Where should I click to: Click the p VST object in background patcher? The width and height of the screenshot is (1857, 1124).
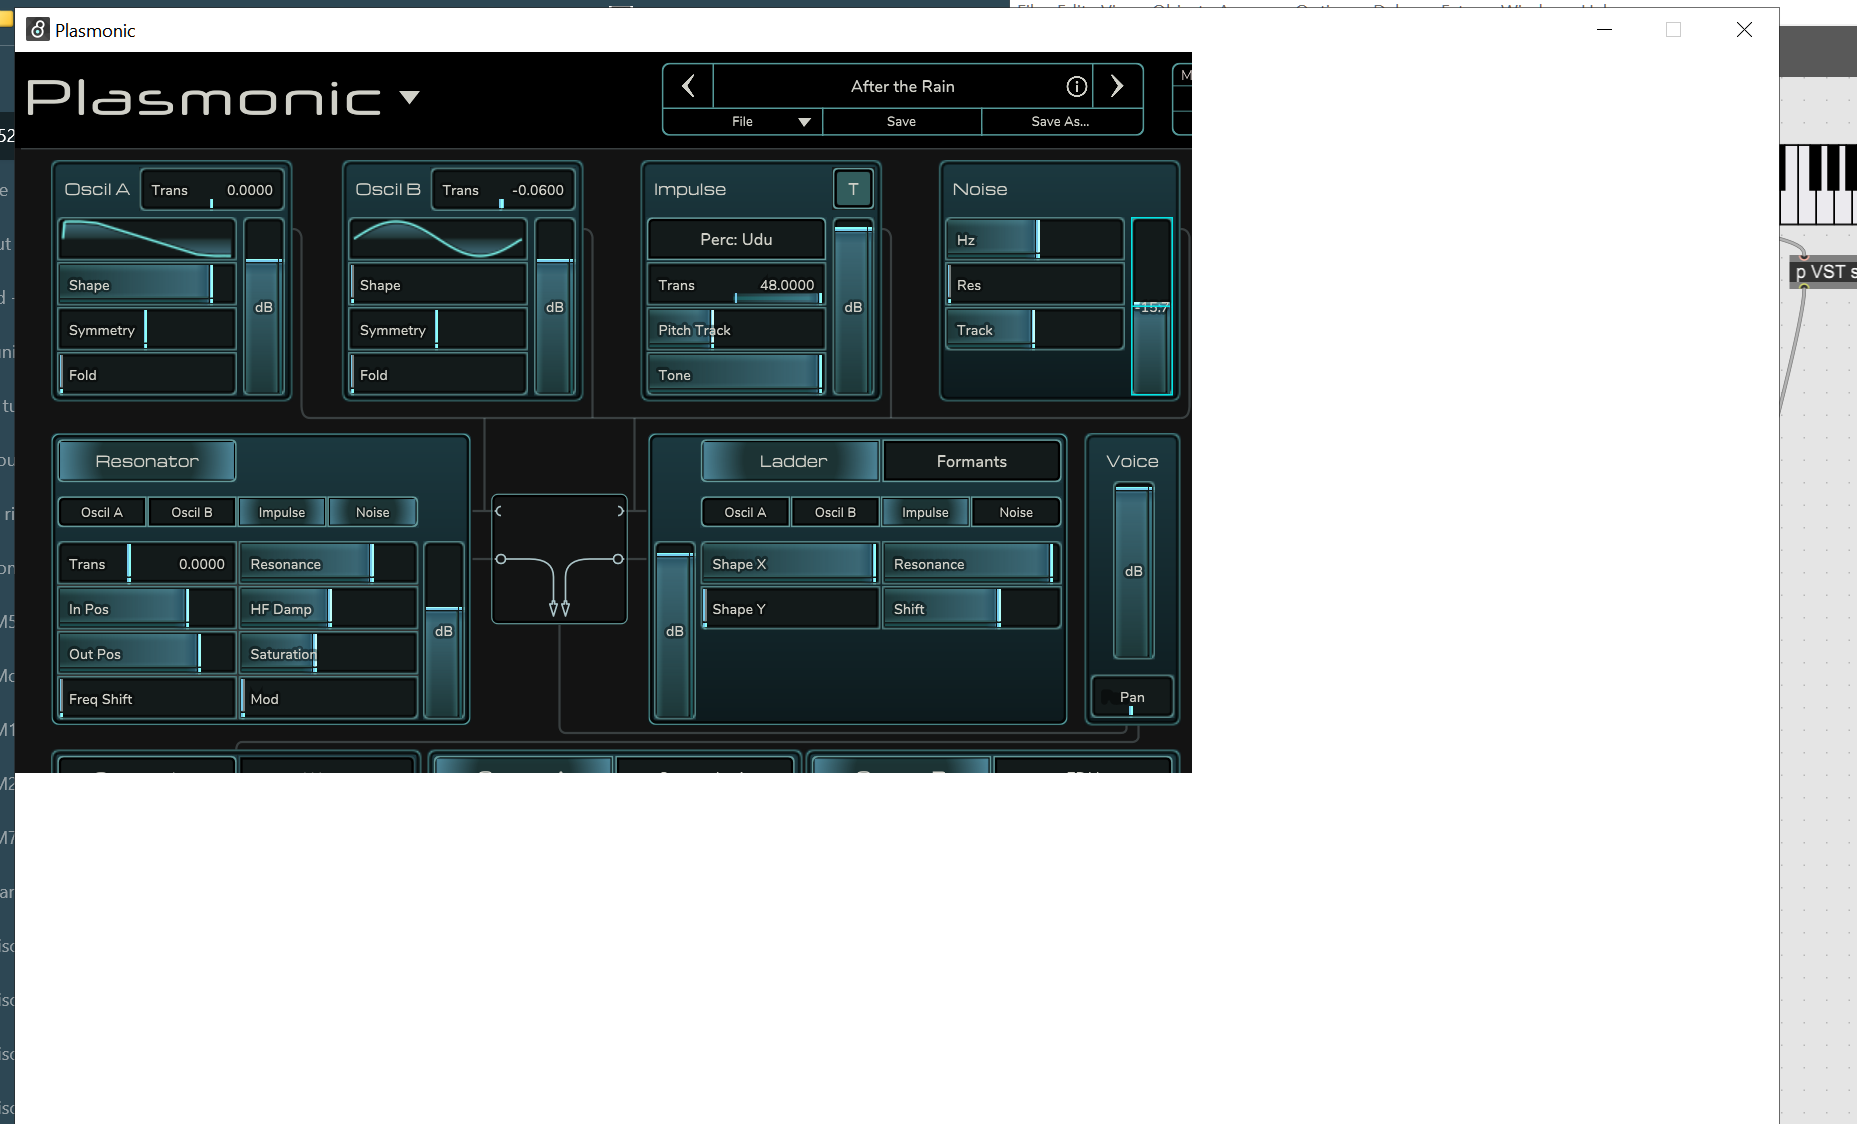pyautogui.click(x=1823, y=272)
